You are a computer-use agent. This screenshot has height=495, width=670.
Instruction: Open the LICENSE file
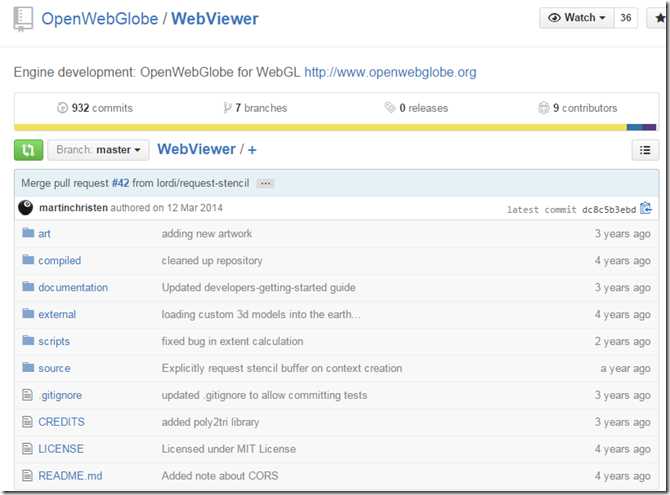point(61,449)
